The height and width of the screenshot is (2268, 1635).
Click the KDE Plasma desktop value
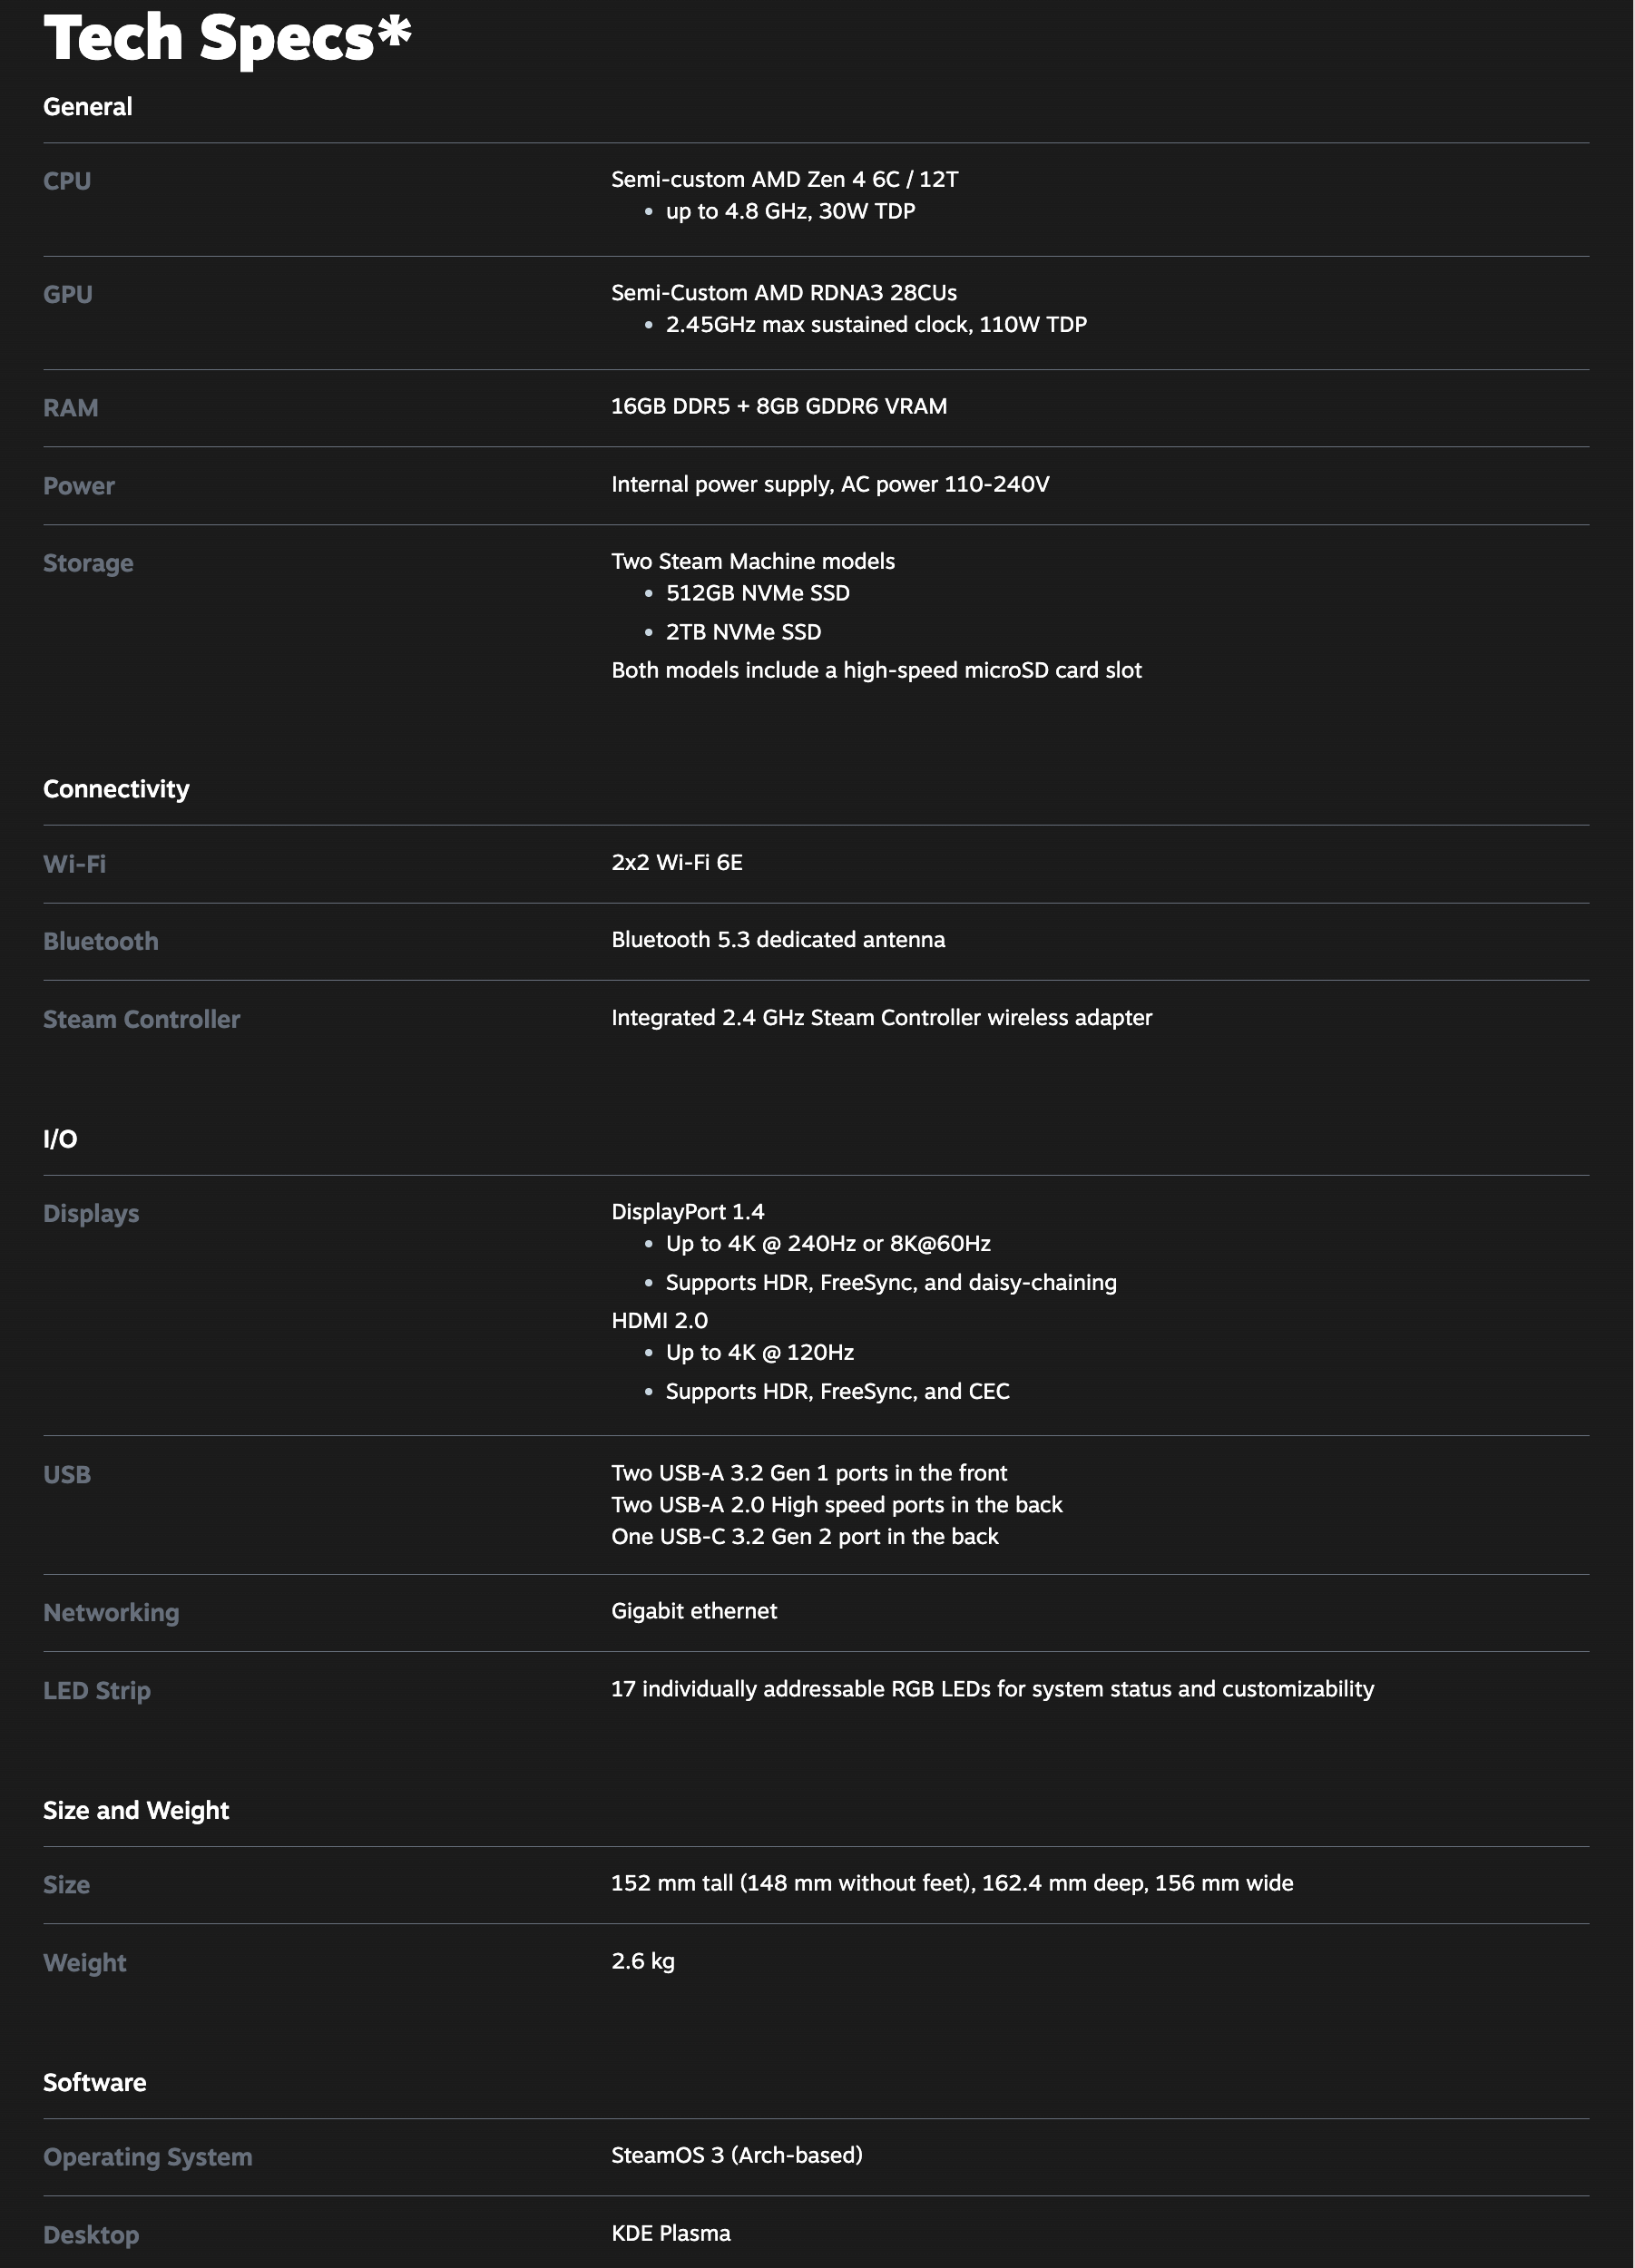pos(671,2233)
